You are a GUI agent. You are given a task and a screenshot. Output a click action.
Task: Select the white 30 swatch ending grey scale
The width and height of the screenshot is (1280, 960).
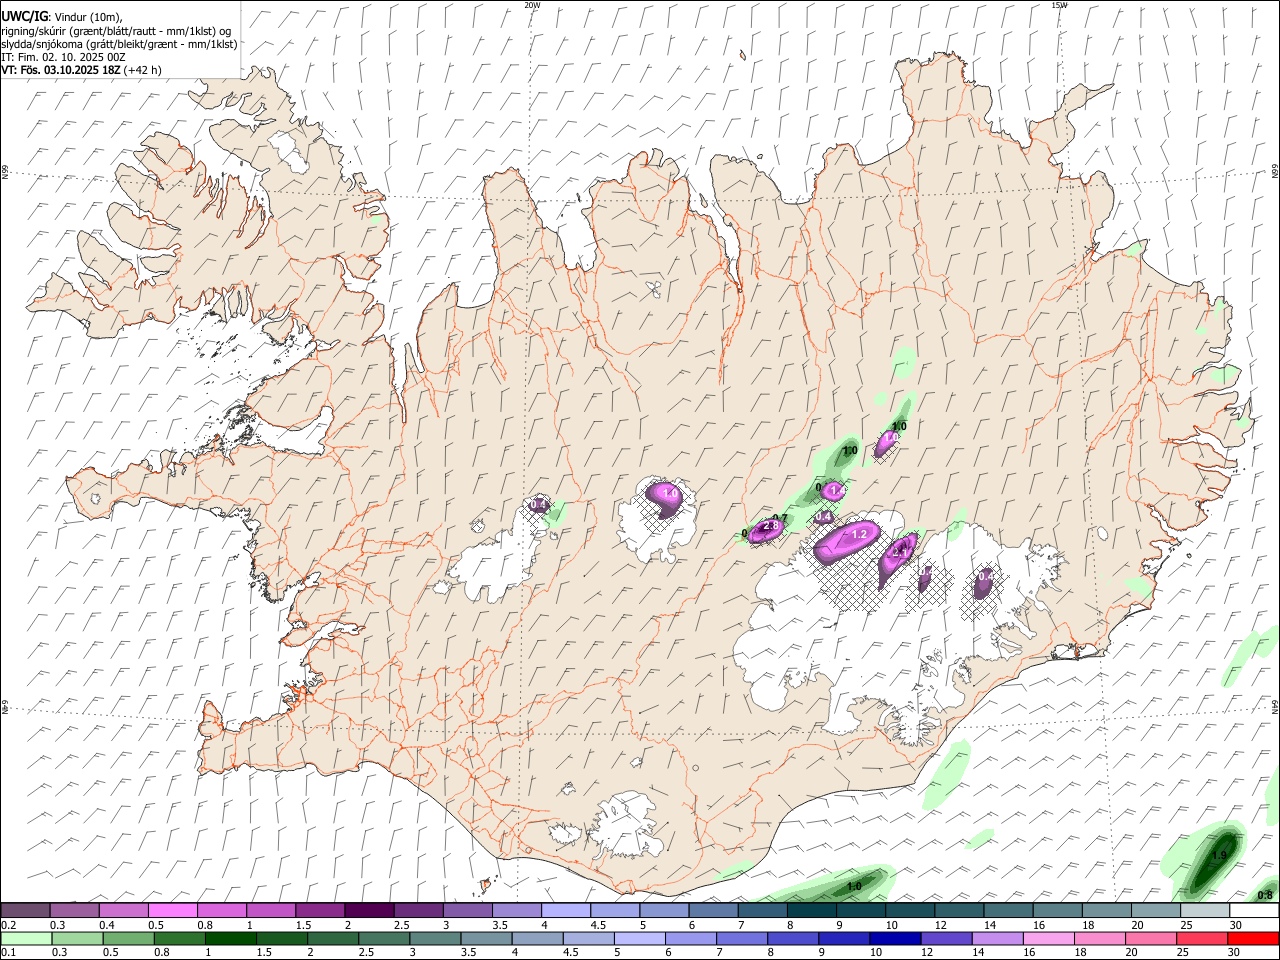point(1254,910)
